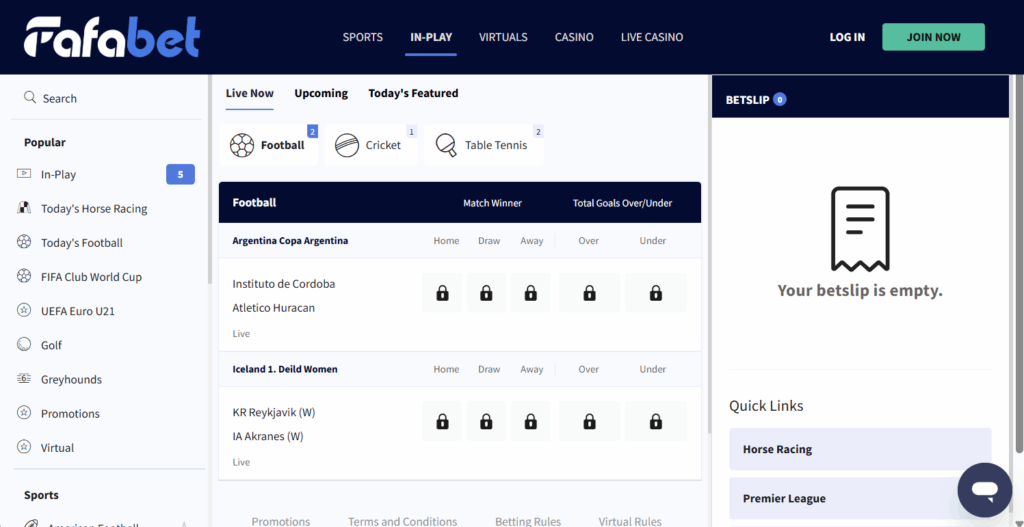The width and height of the screenshot is (1024, 527).
Task: Click Today's Football ball icon
Action: tap(24, 242)
